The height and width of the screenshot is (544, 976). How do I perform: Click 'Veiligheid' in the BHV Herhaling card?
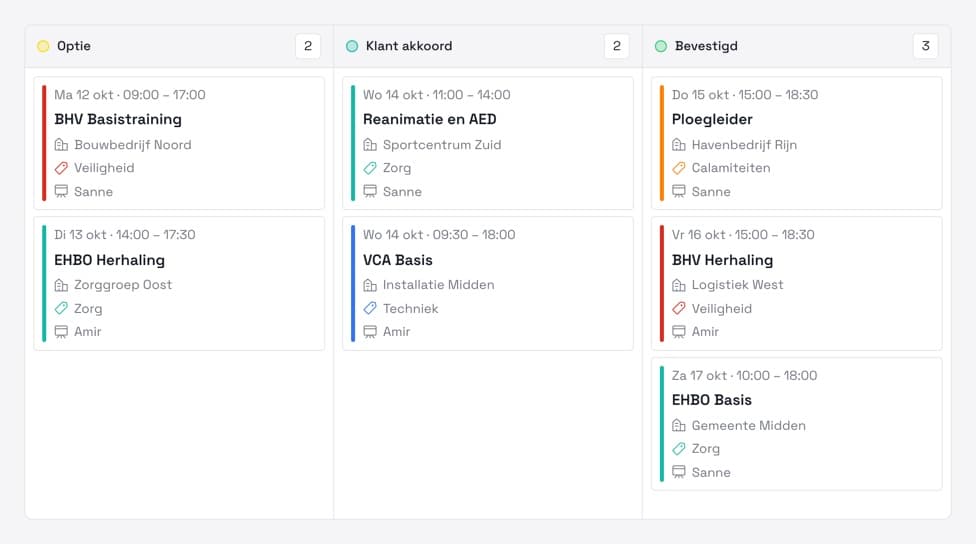point(721,309)
